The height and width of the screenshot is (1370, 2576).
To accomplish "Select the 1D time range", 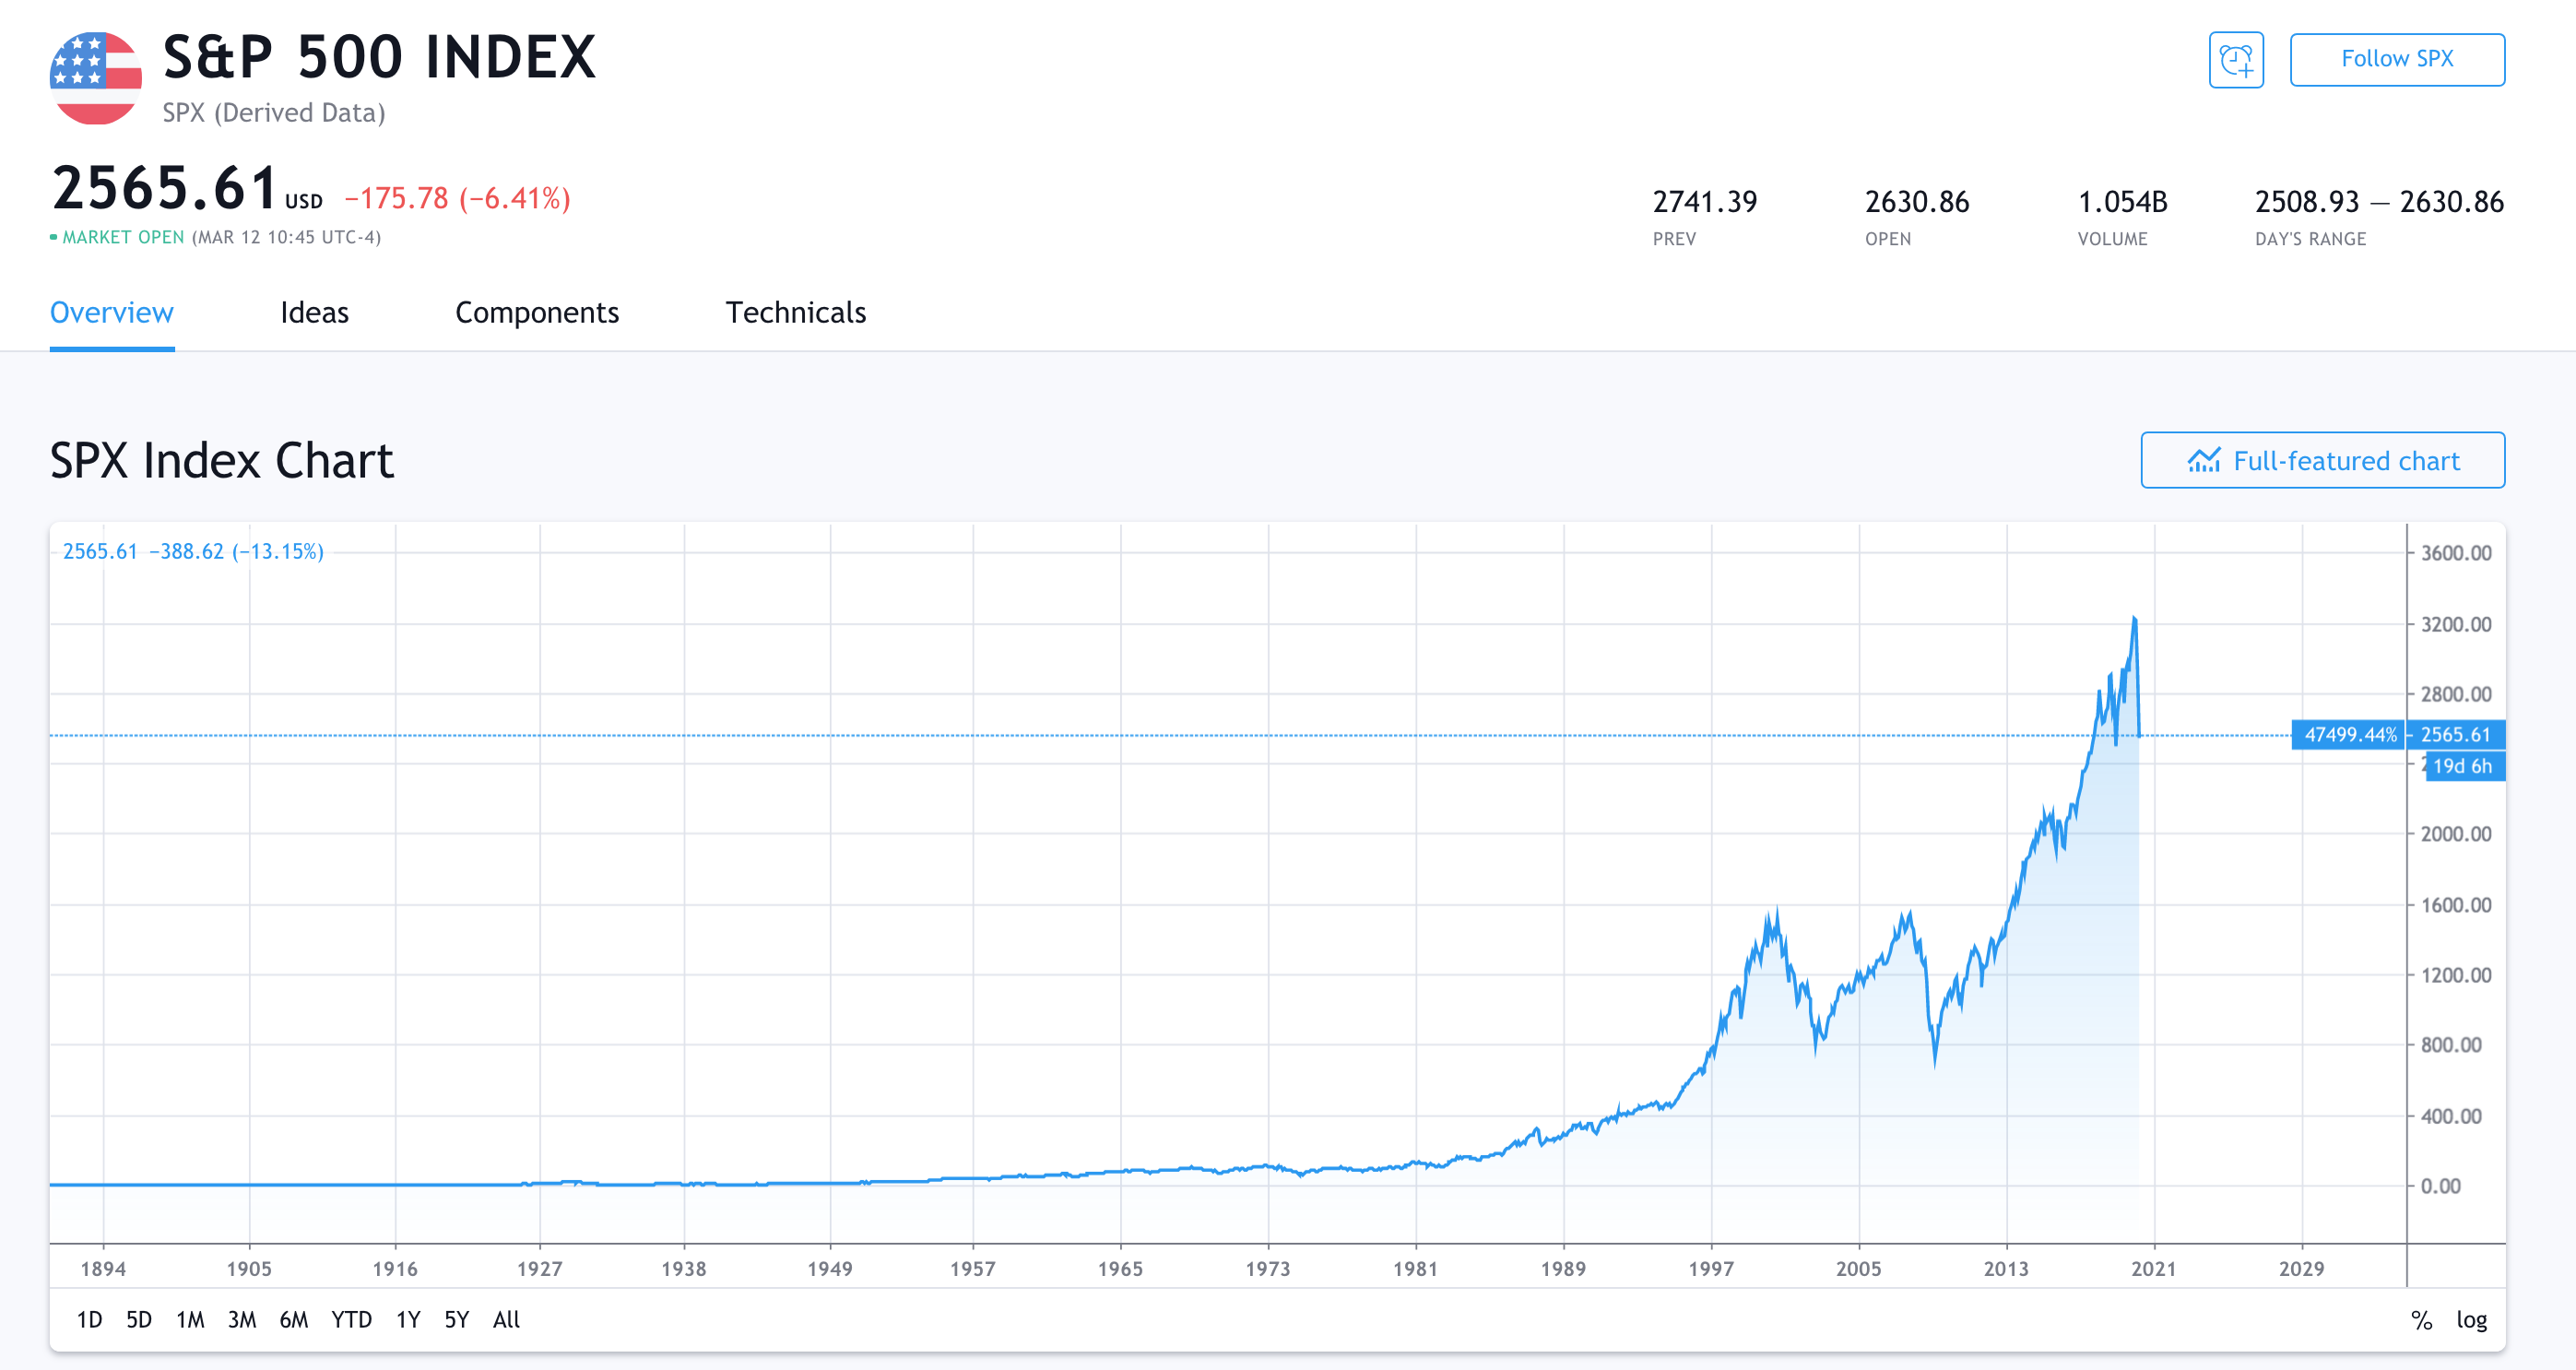I will (89, 1319).
